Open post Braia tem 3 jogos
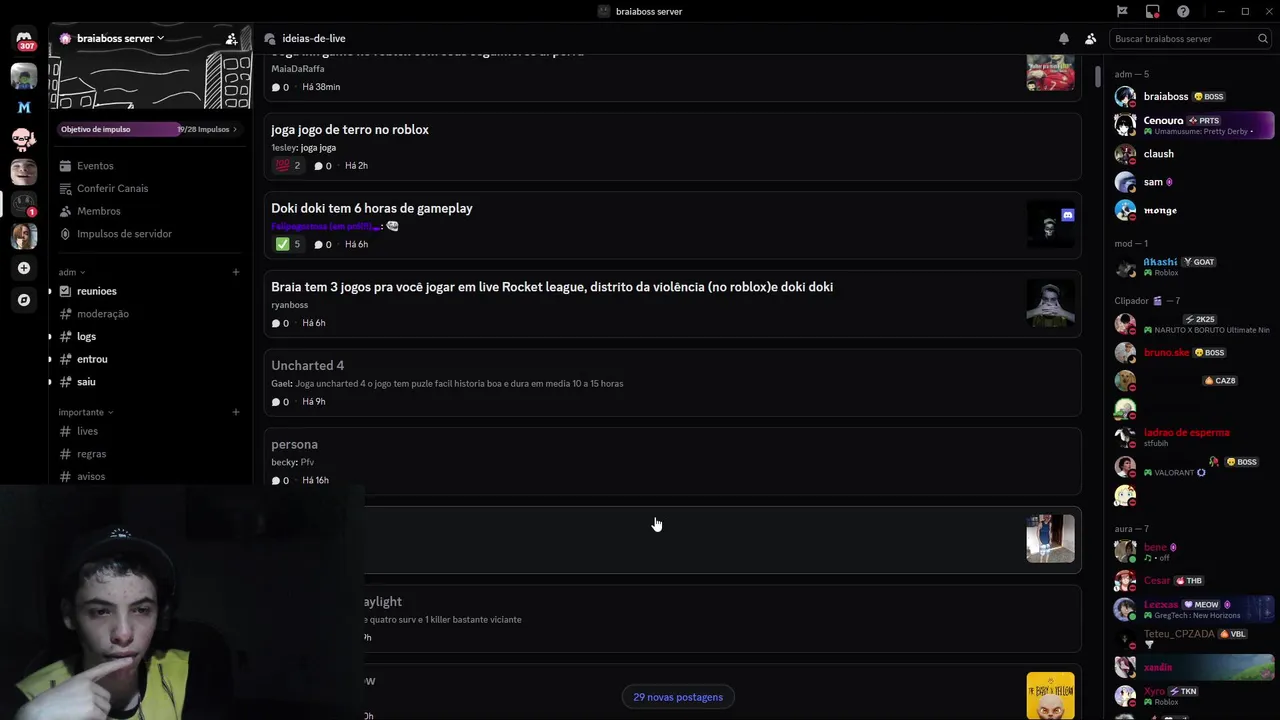Viewport: 1280px width, 720px height. [672, 303]
